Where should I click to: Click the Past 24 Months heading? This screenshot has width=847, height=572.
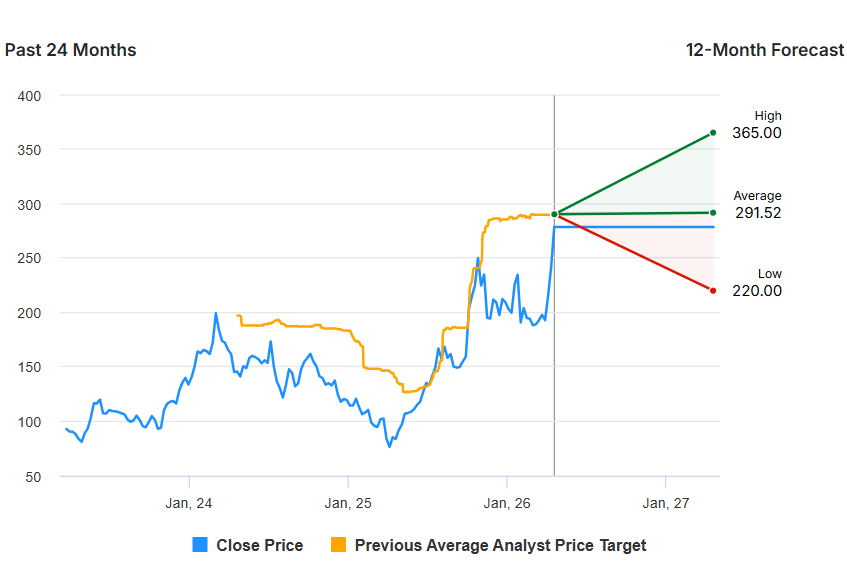click(70, 50)
